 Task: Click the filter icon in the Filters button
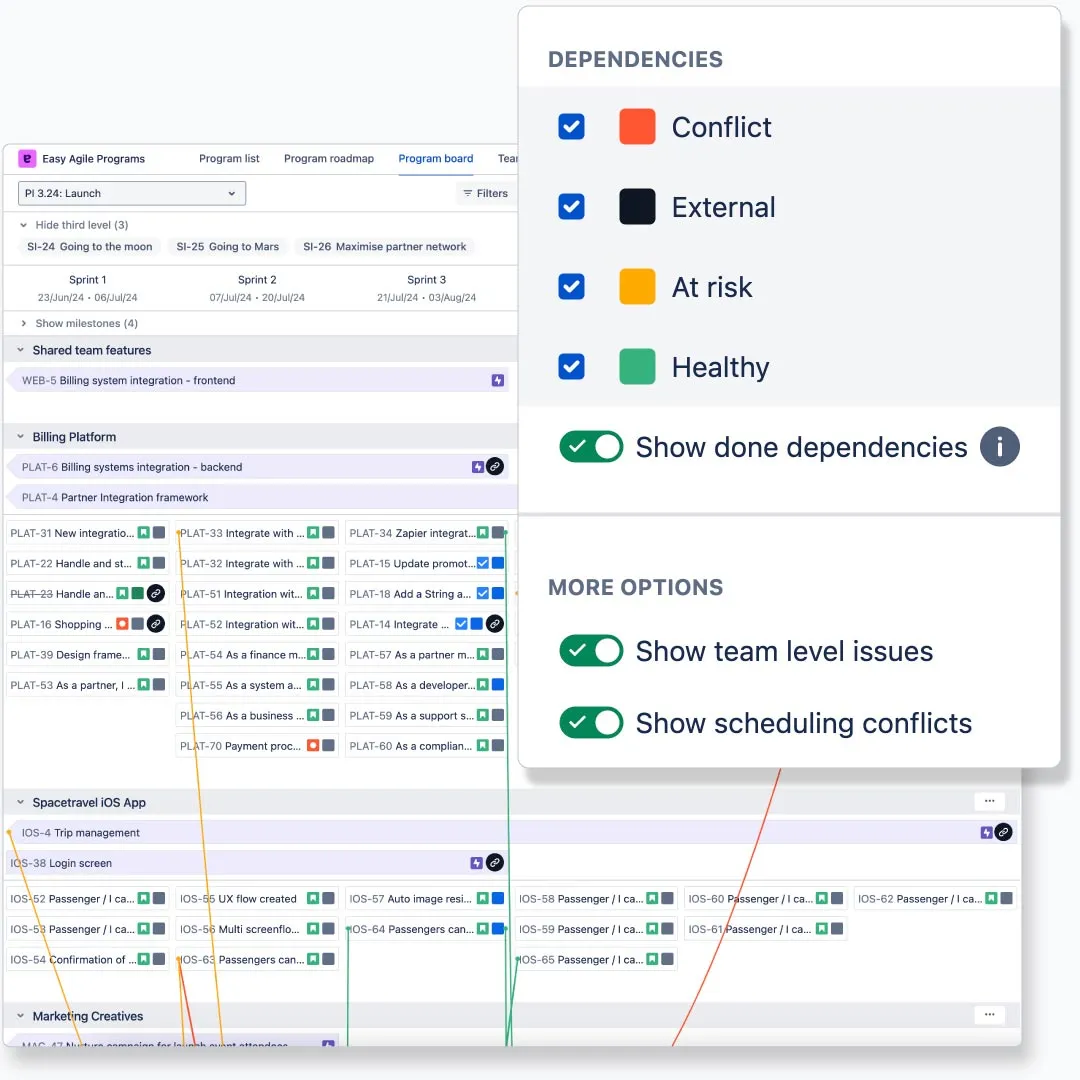tap(468, 194)
